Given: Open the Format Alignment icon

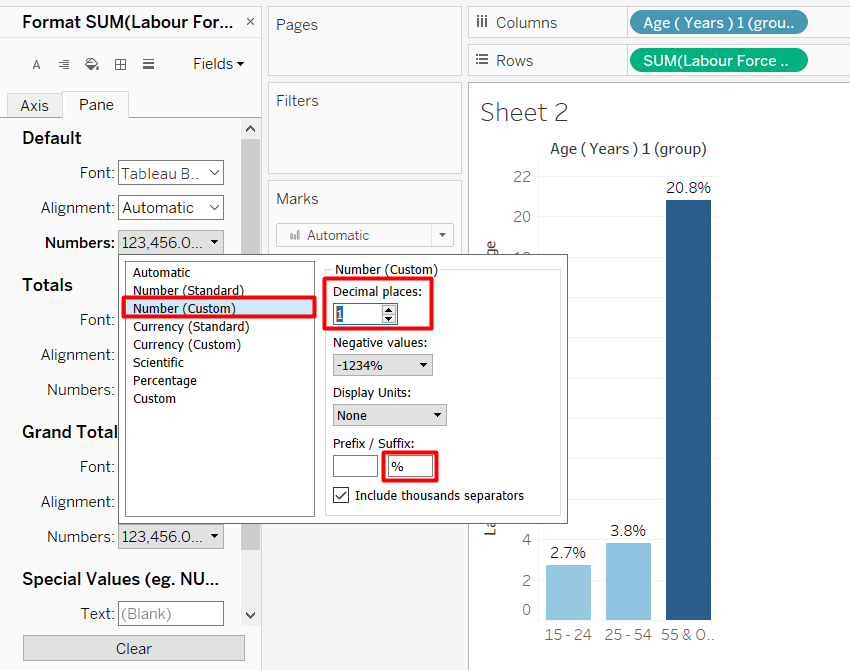Looking at the screenshot, I should pos(64,64).
